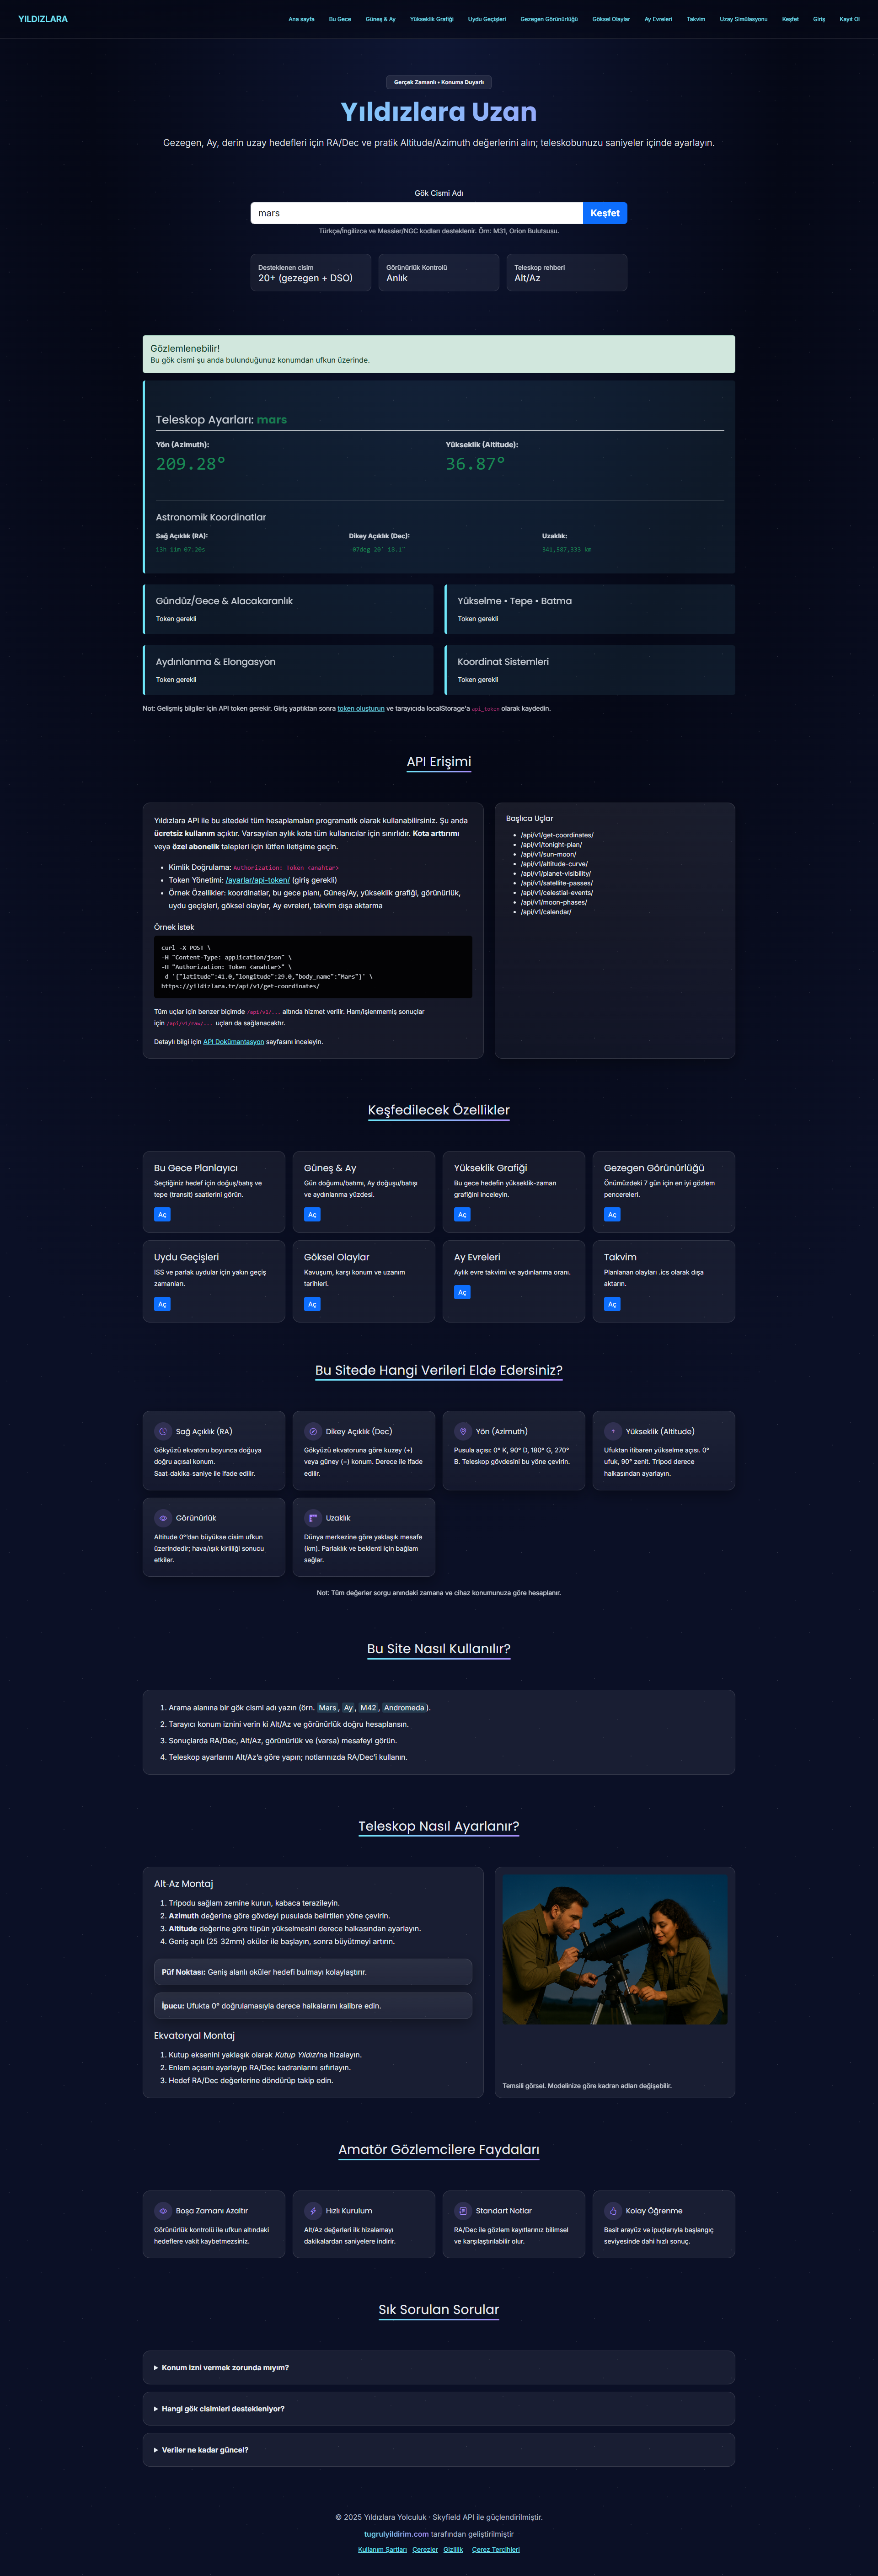This screenshot has height=2576, width=878.
Task: Click the curl example code block
Action: [313, 967]
